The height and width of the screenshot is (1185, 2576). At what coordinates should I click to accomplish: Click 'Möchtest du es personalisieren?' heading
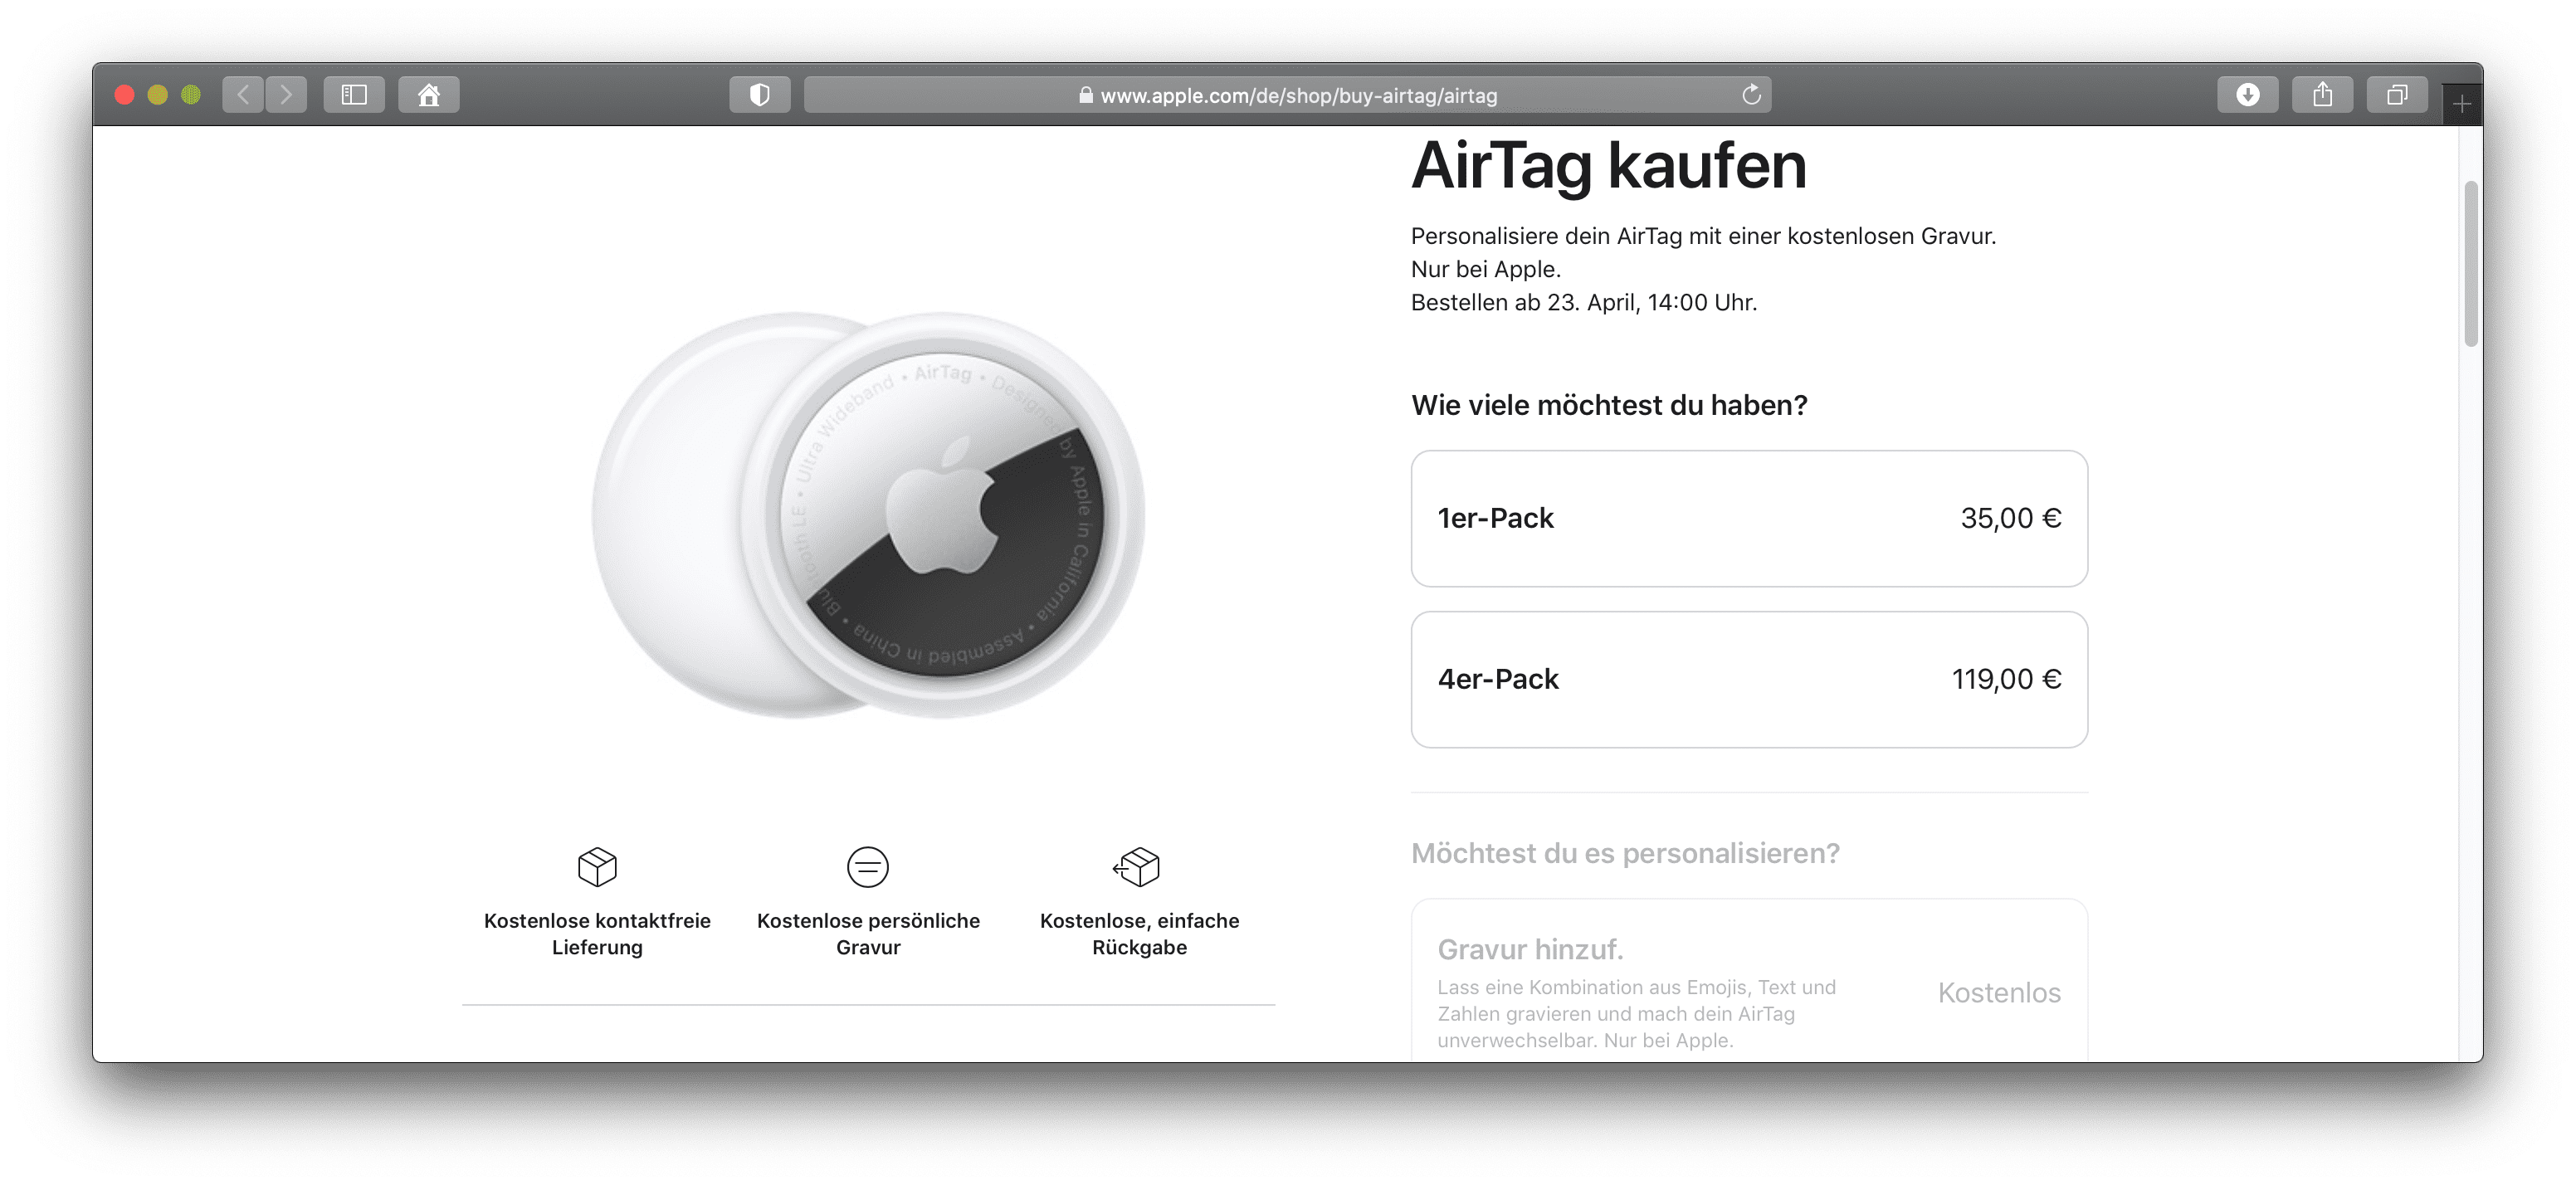point(1625,853)
